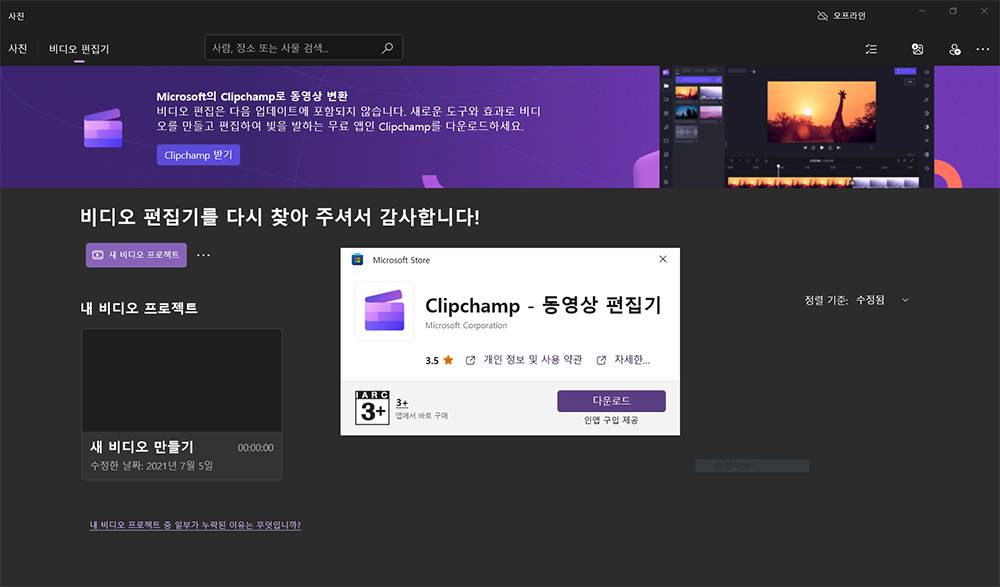Start a 새 비디오 프로젝트
Viewport: 1000px width, 587px height.
coord(136,255)
